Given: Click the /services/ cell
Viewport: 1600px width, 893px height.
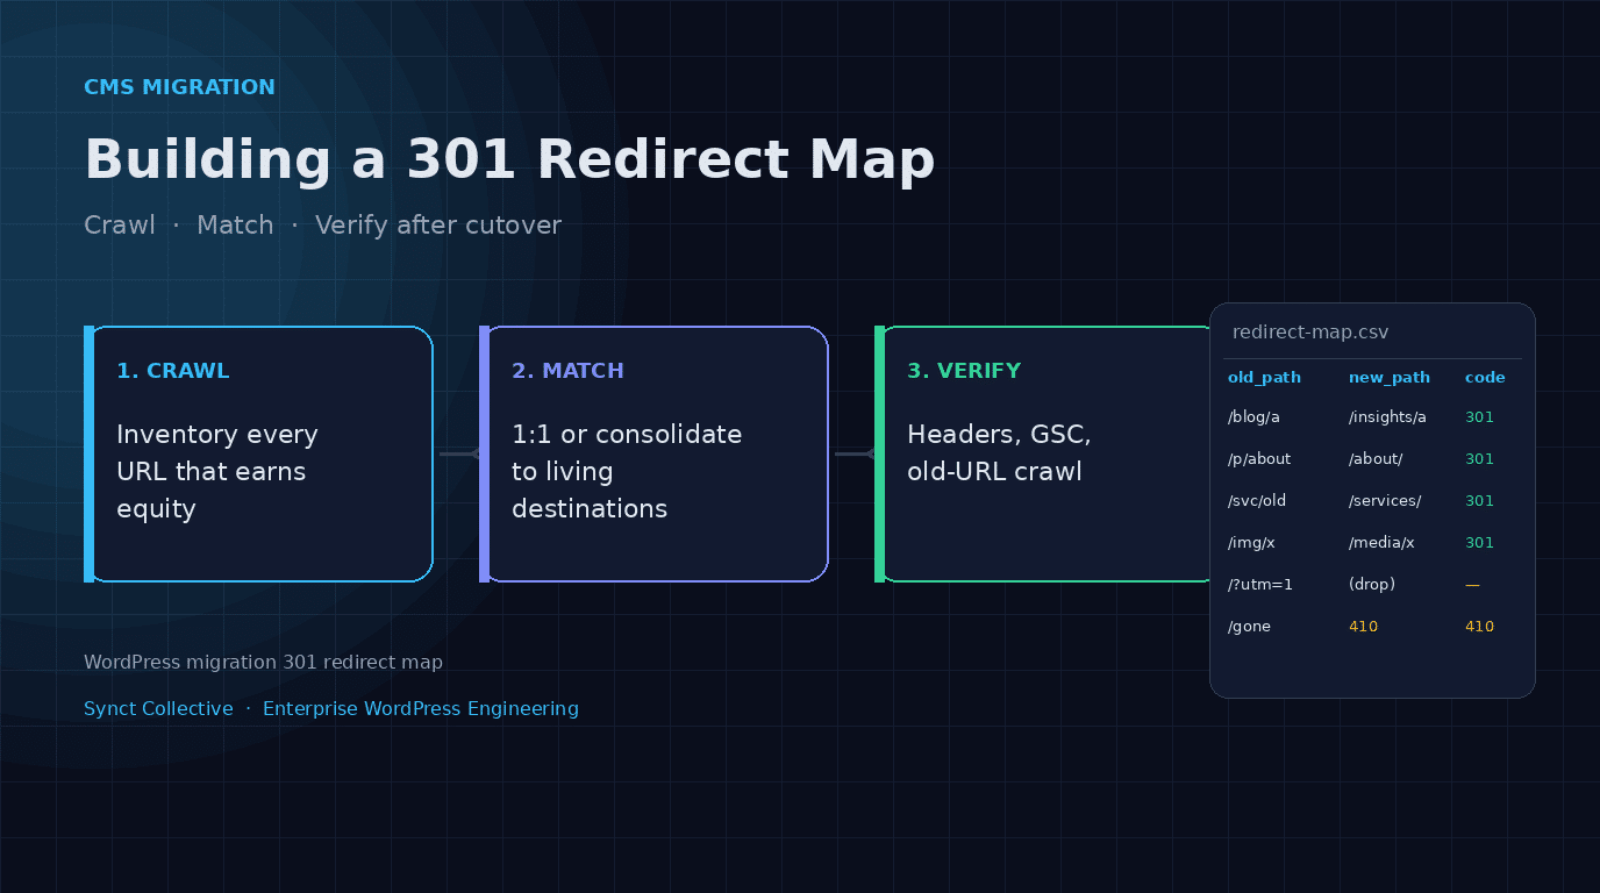Looking at the screenshot, I should 1385,501.
